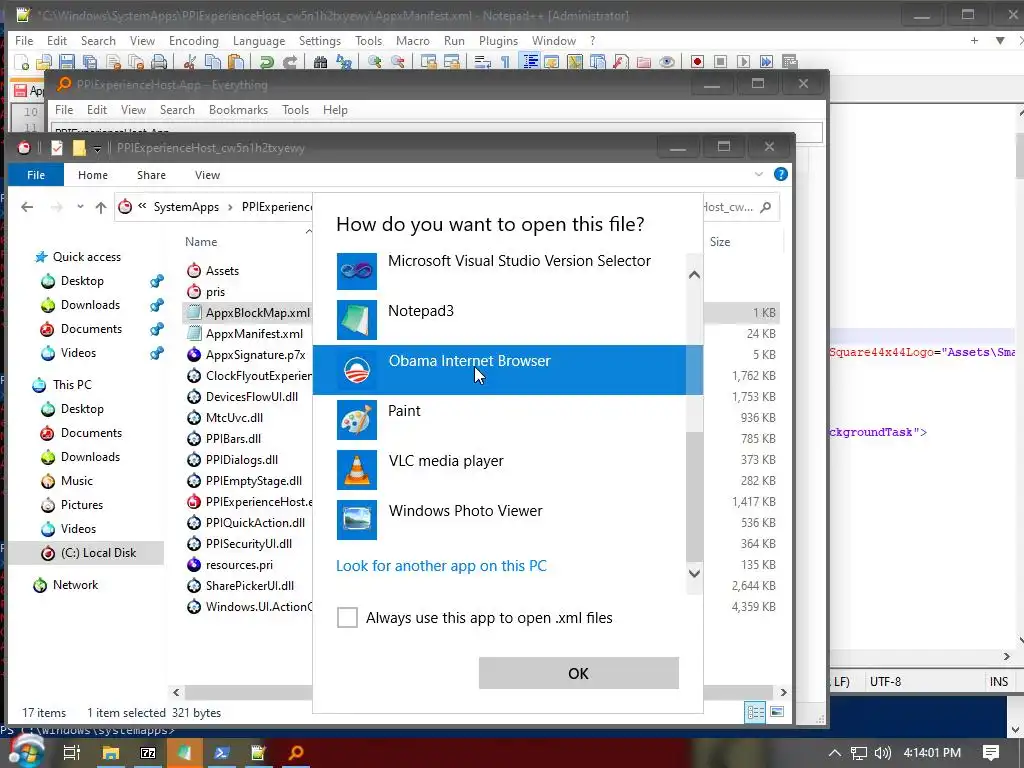Click Notepad++ Undo toolbar icon
Screen dimensions: 1024x768
point(266,62)
